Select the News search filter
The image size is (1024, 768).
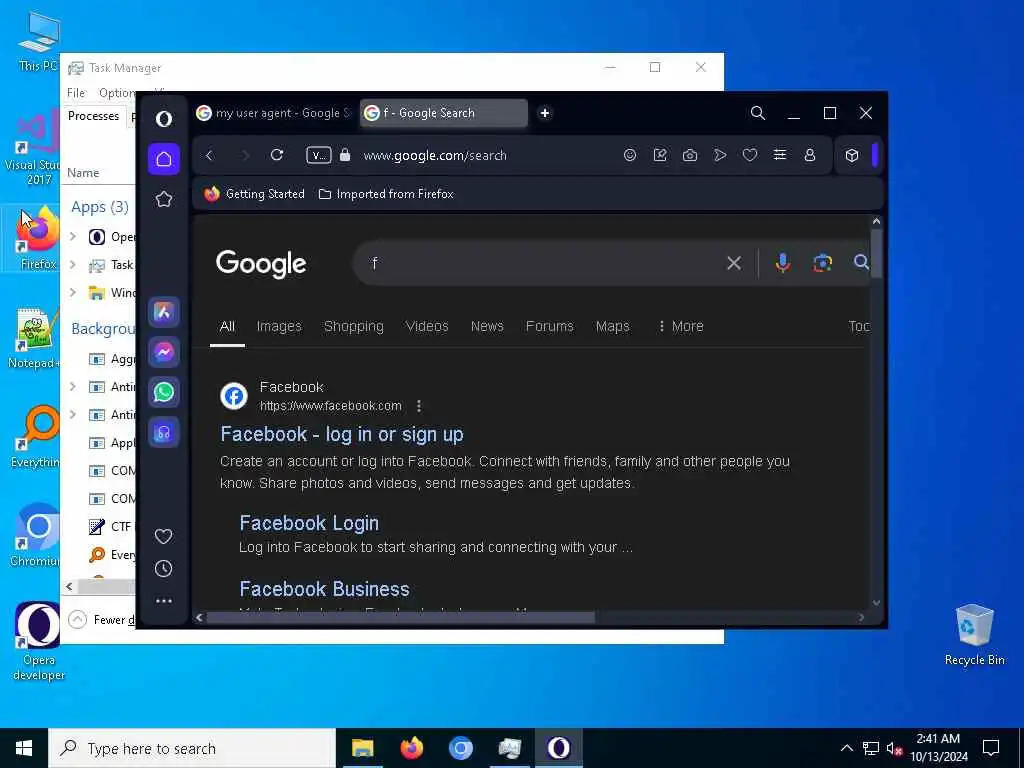click(487, 326)
